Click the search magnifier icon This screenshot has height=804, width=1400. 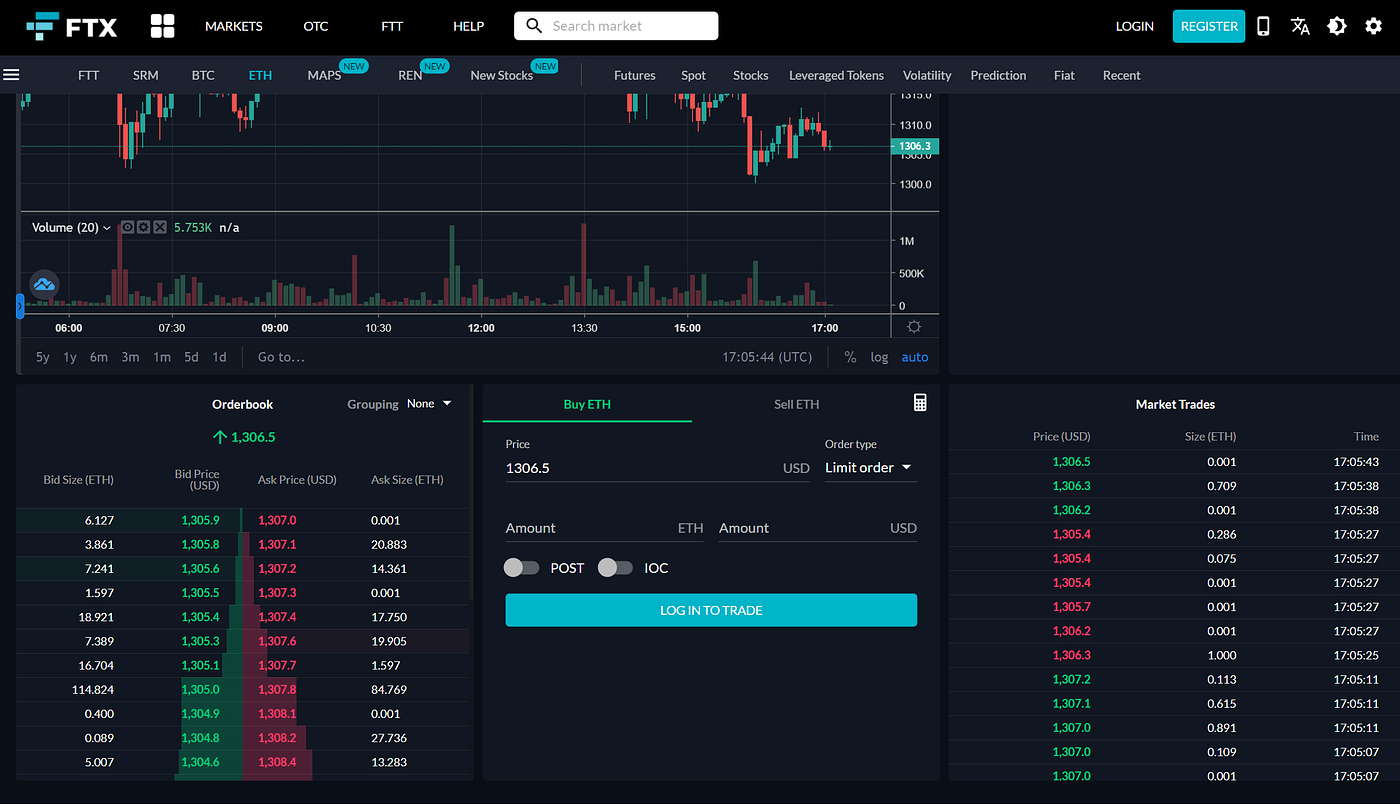534,26
